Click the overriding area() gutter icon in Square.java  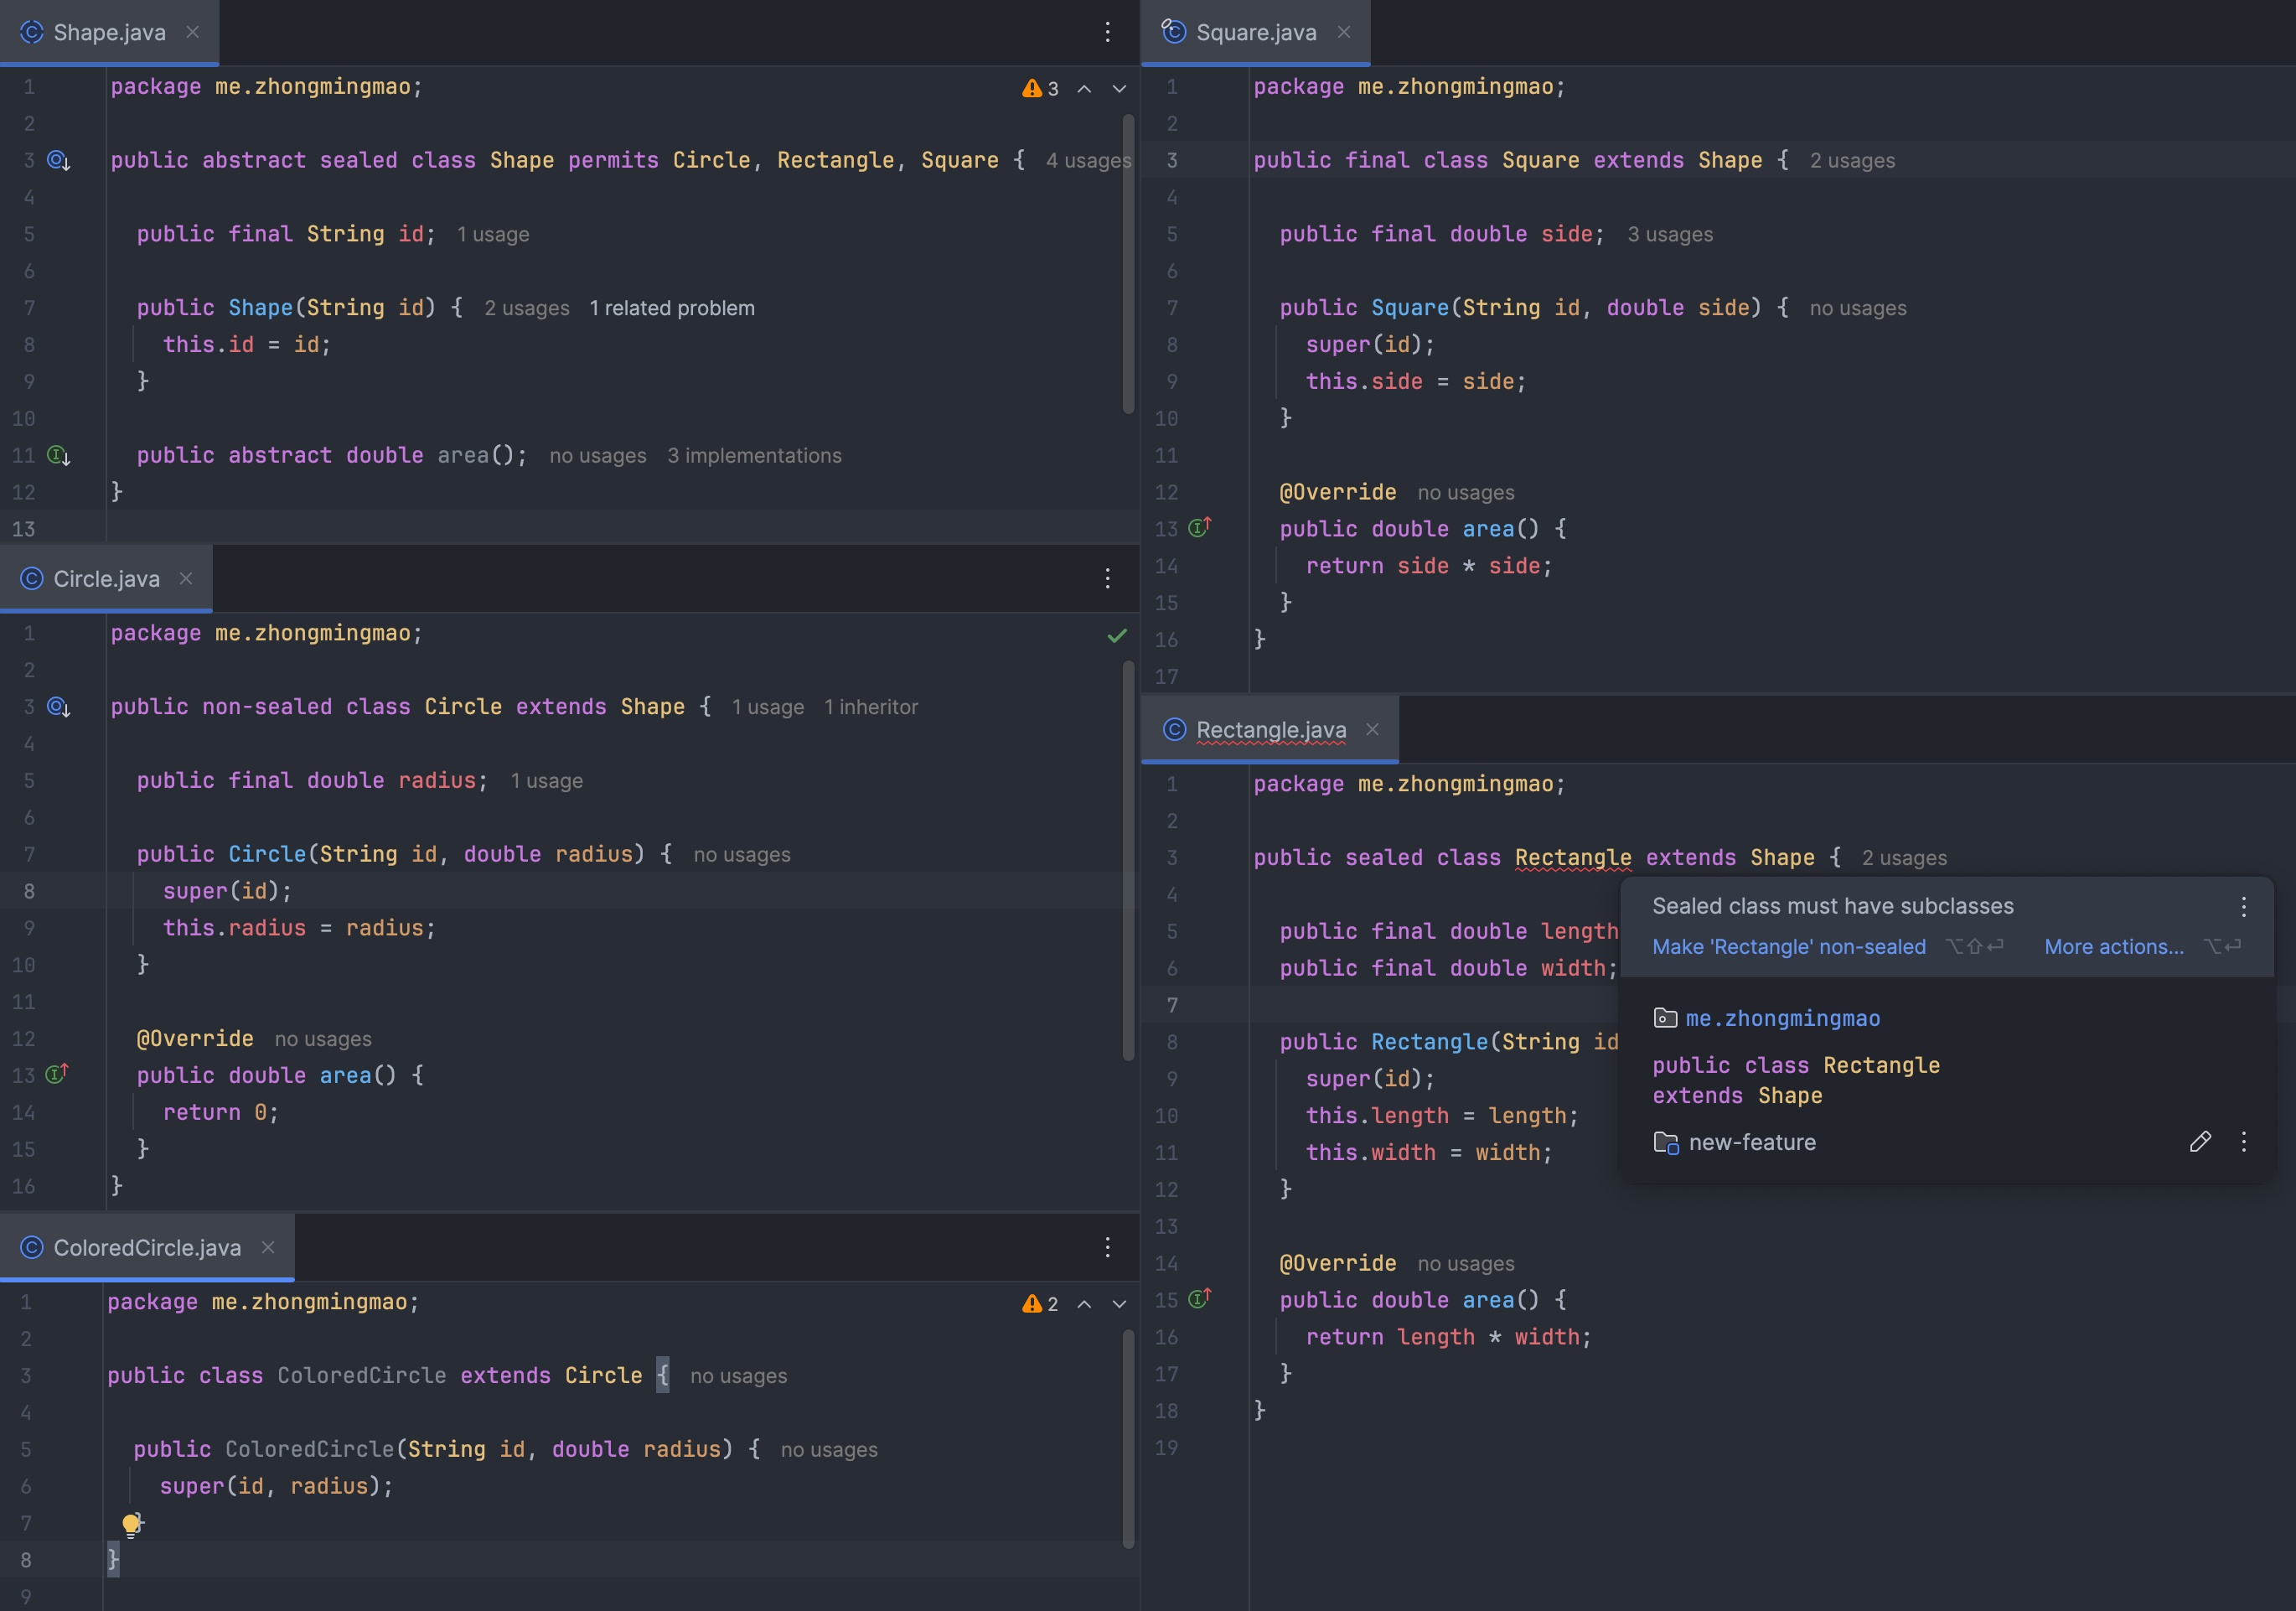(1199, 527)
